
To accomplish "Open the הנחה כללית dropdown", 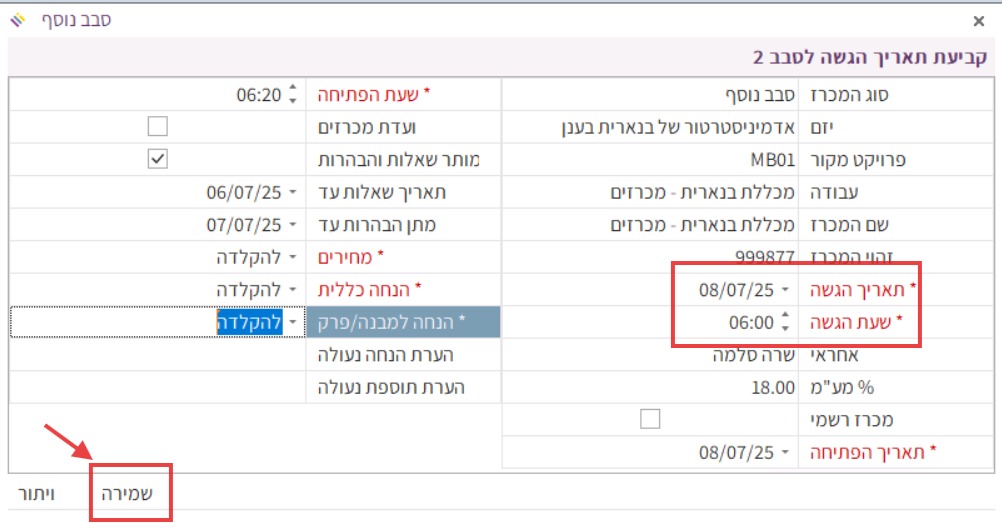I will click(293, 290).
